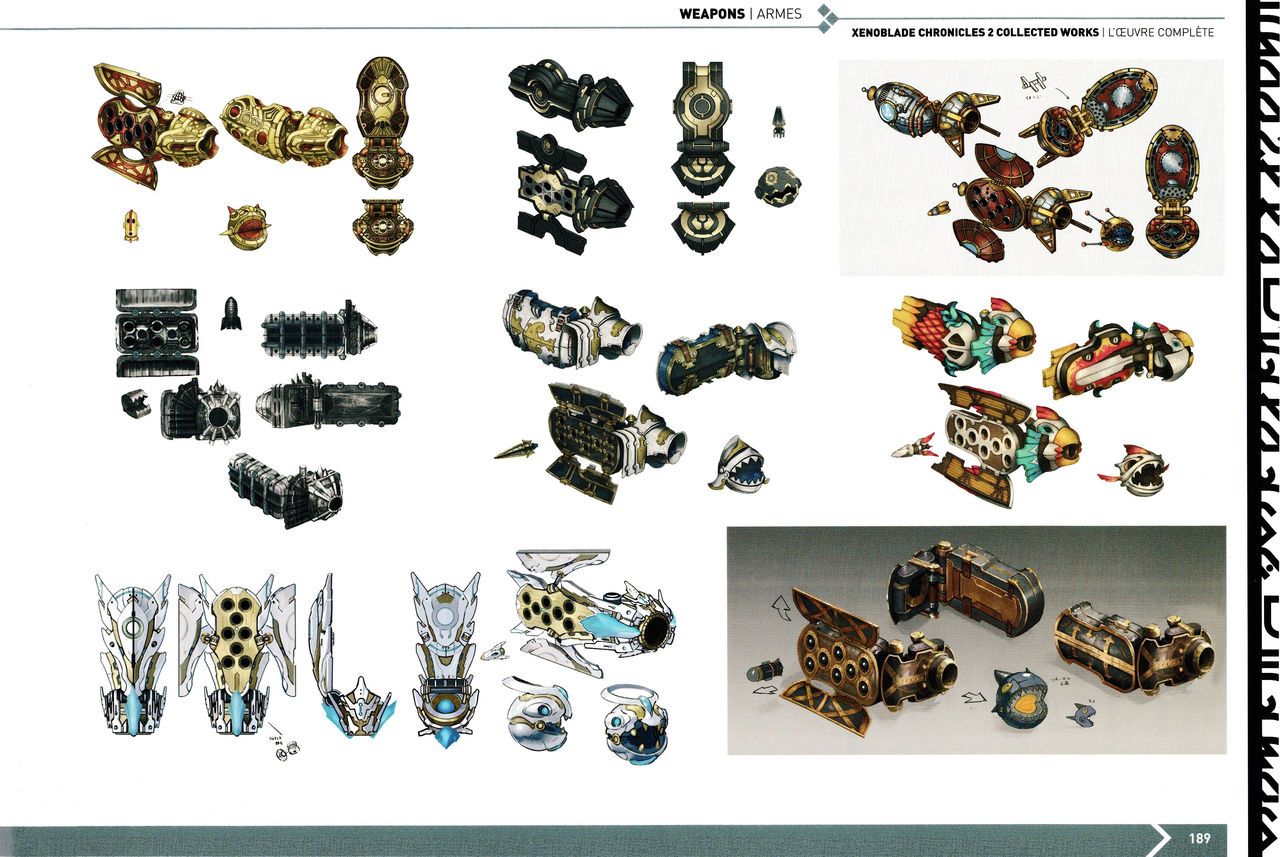Click the page number 189
This screenshot has height=857, width=1280.
pyautogui.click(x=1201, y=838)
